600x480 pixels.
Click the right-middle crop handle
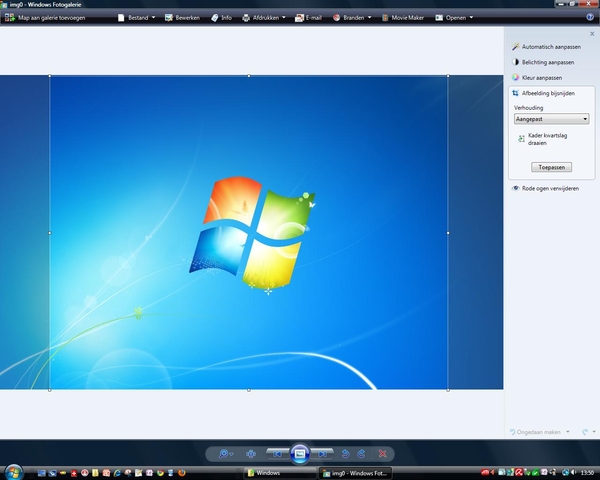tap(448, 233)
